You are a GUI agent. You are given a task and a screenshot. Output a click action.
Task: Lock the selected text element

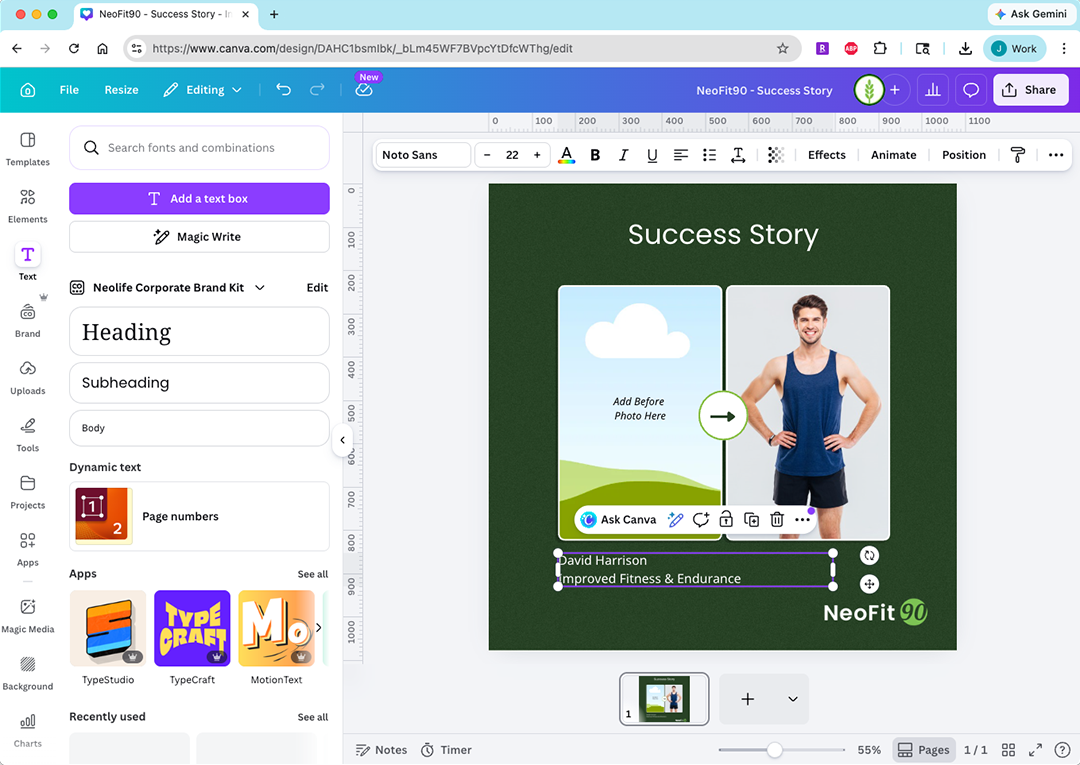click(x=726, y=520)
